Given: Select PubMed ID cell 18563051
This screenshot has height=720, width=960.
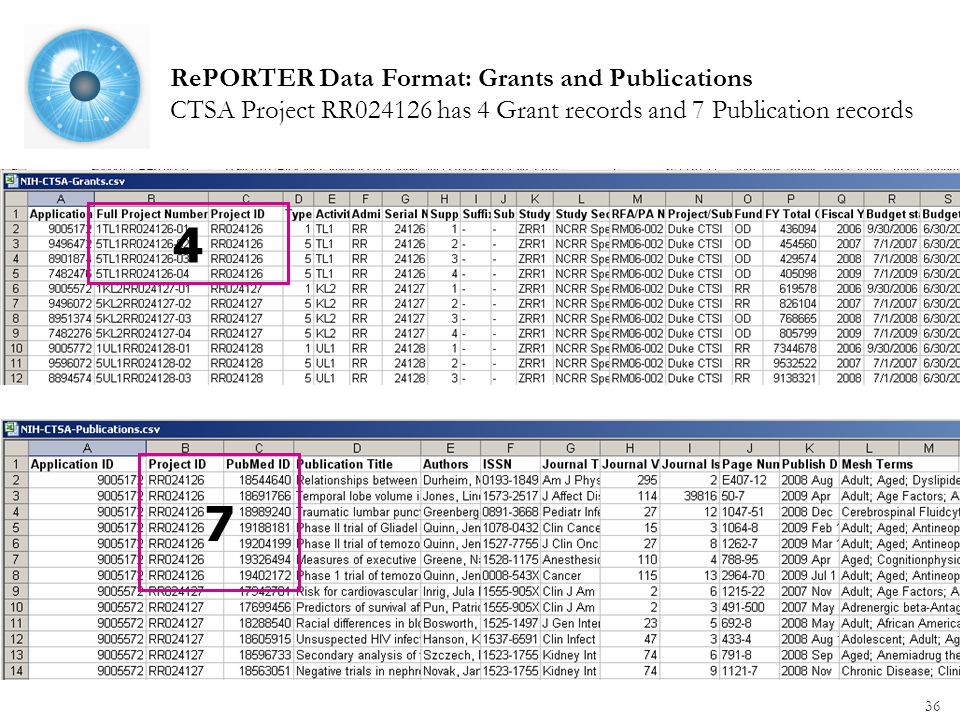Looking at the screenshot, I should 258,671.
